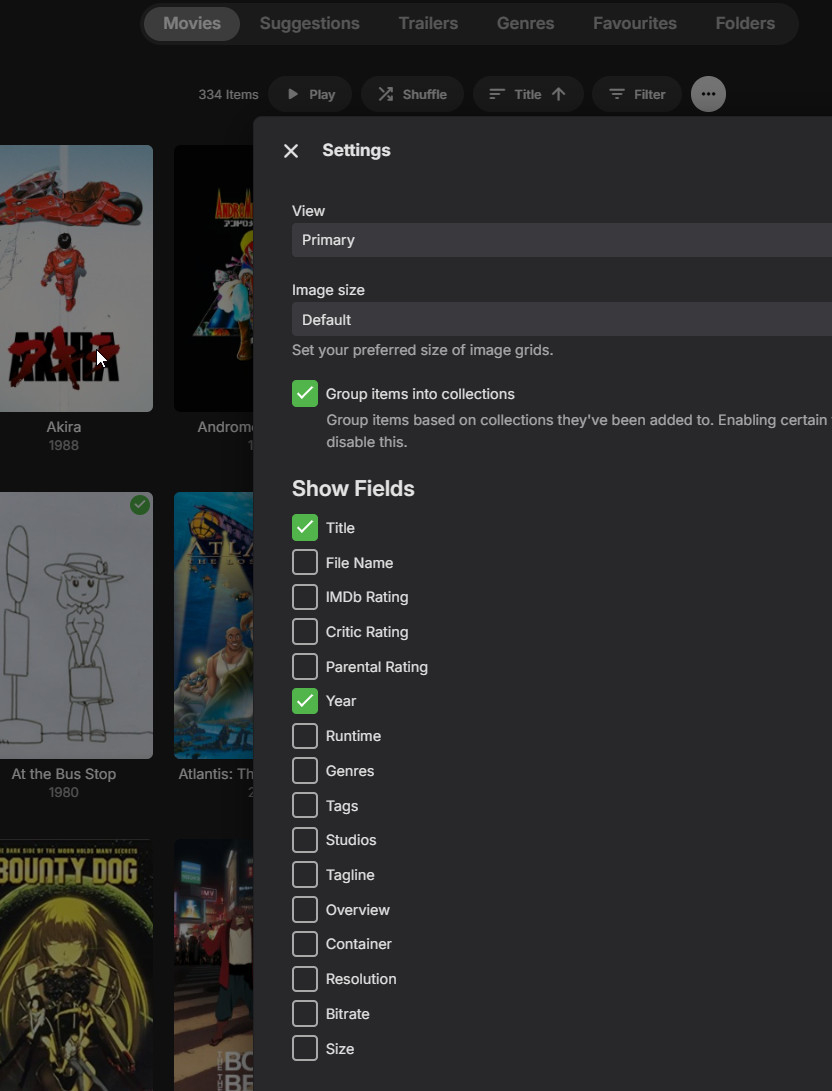
Task: Check the Overview checkbox
Action: tap(305, 909)
